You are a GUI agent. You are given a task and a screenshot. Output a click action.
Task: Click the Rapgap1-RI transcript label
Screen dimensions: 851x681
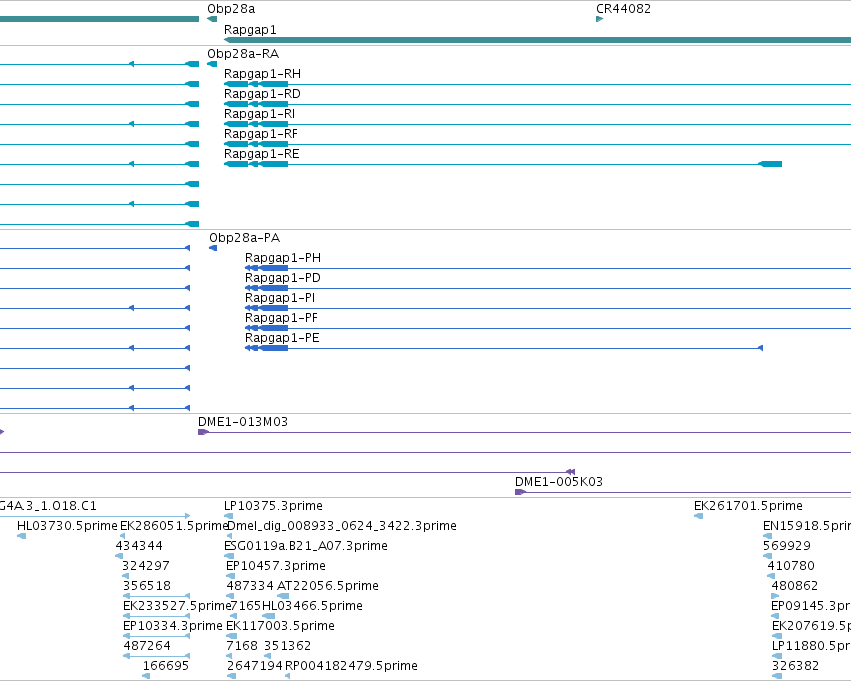pyautogui.click(x=259, y=114)
